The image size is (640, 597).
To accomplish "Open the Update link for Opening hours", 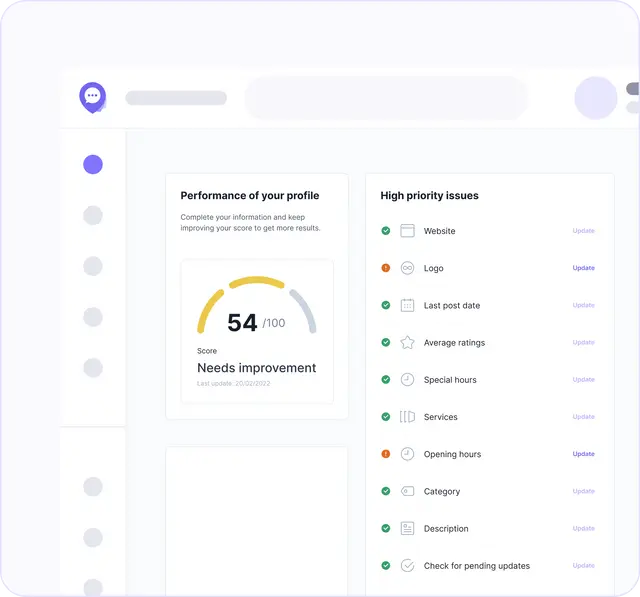I will (584, 454).
